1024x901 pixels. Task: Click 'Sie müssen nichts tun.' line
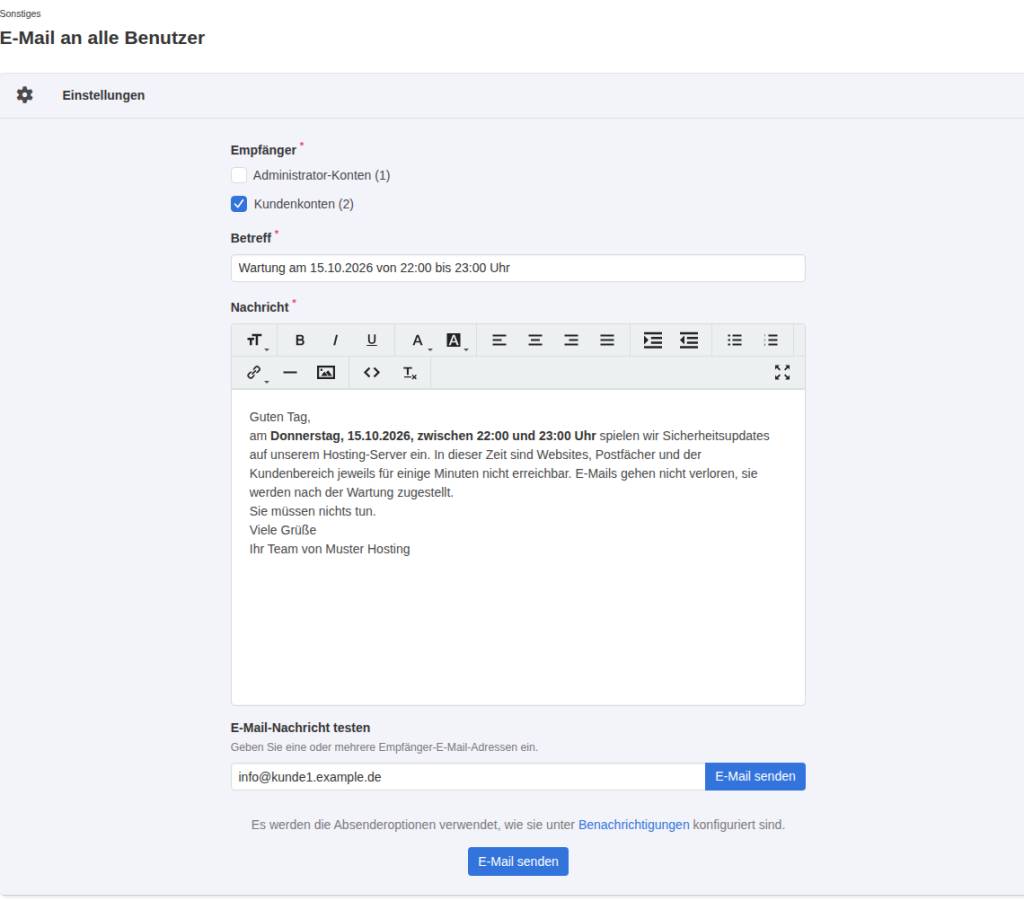click(313, 511)
